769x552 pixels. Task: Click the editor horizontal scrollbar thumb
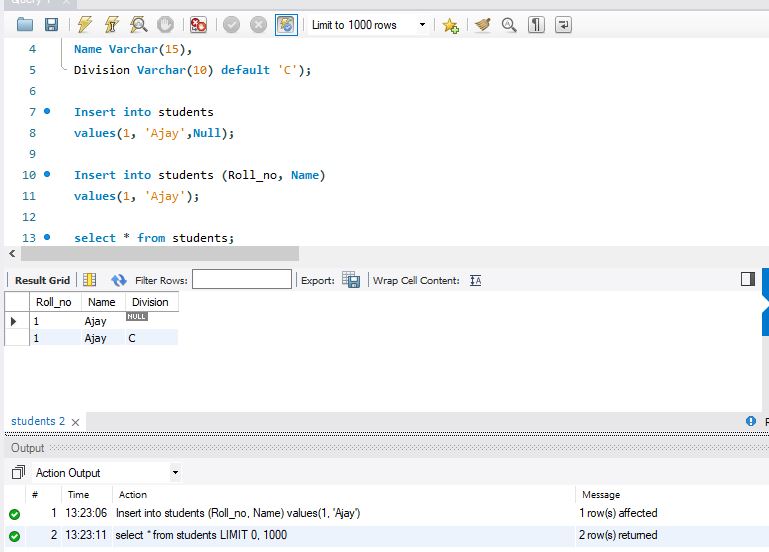pos(160,253)
